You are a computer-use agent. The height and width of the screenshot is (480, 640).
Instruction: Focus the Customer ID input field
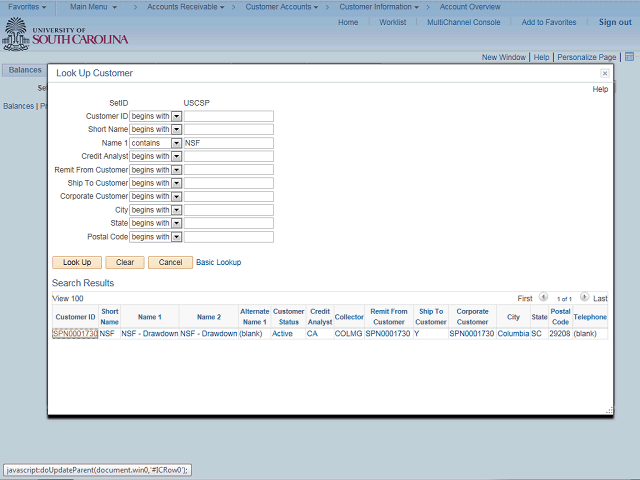coord(229,116)
